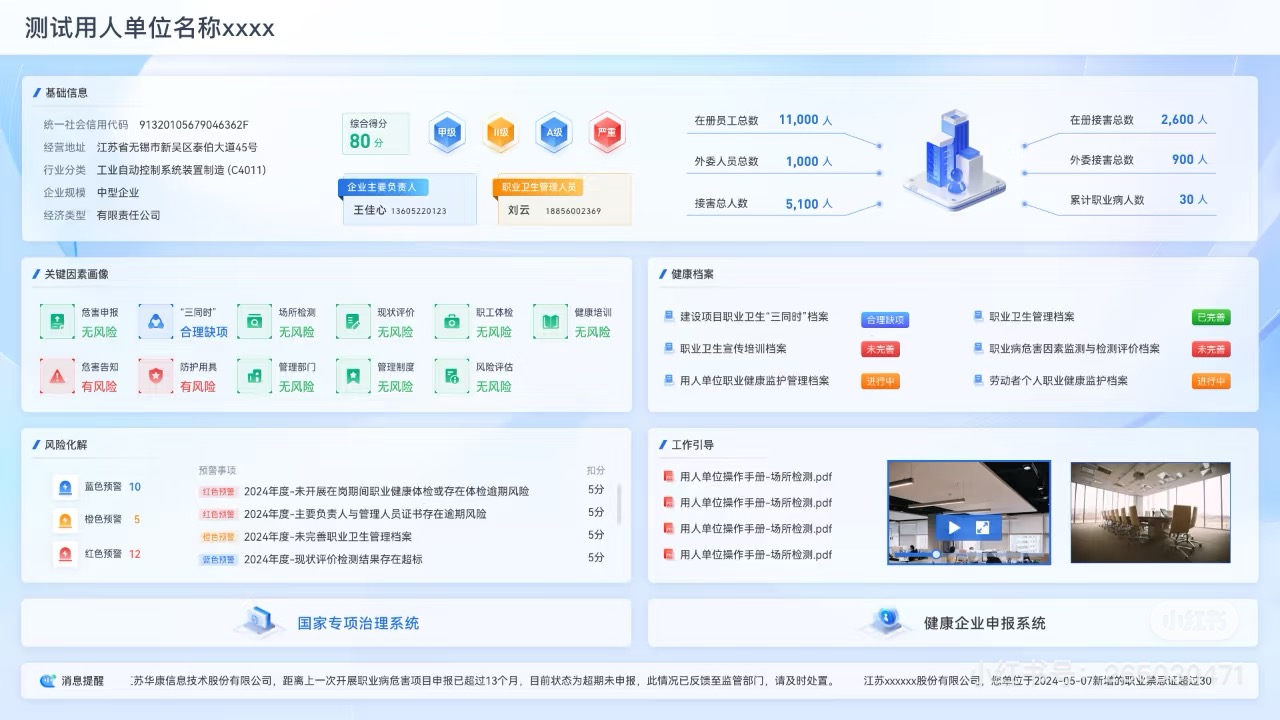Click the 企业主要负责人 card 王佳心

408,199
